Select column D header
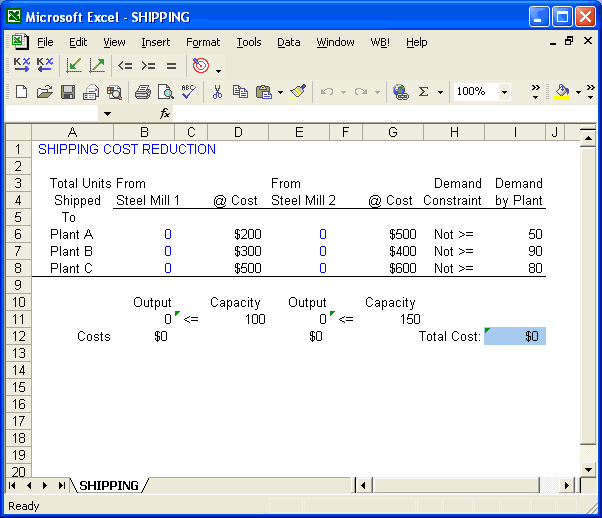This screenshot has height=518, width=602. tap(238, 132)
